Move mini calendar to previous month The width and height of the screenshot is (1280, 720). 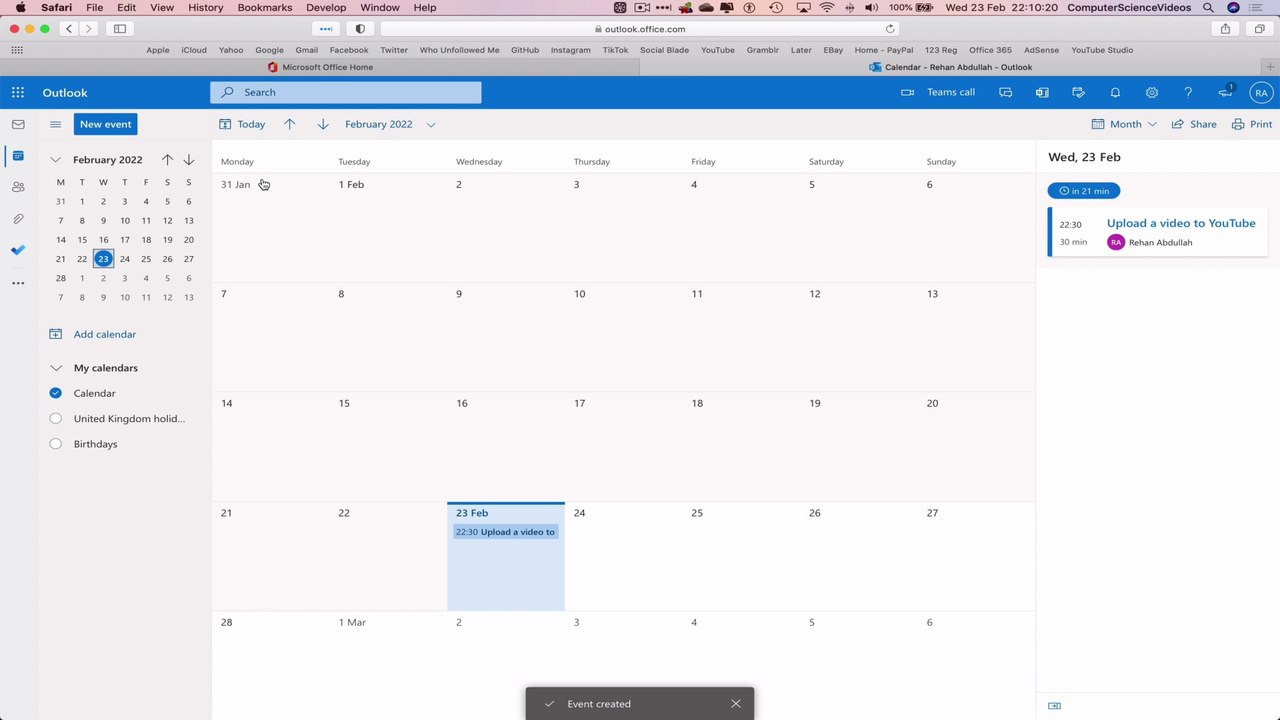tap(167, 159)
